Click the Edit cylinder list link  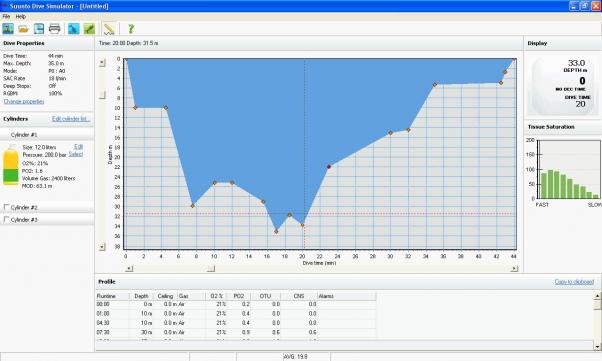pyautogui.click(x=71, y=119)
